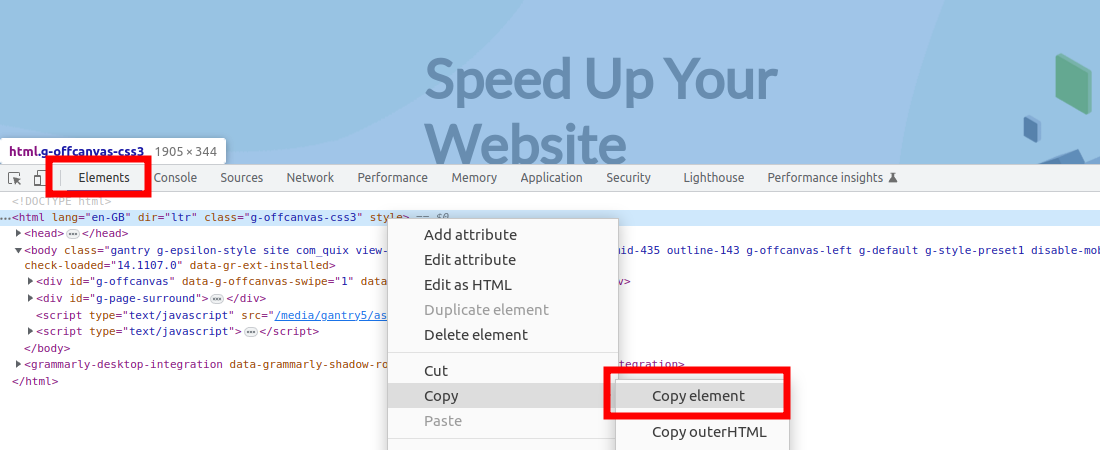The height and width of the screenshot is (450, 1100).
Task: Click the Speed Up Your Website heading
Action: coord(601,110)
